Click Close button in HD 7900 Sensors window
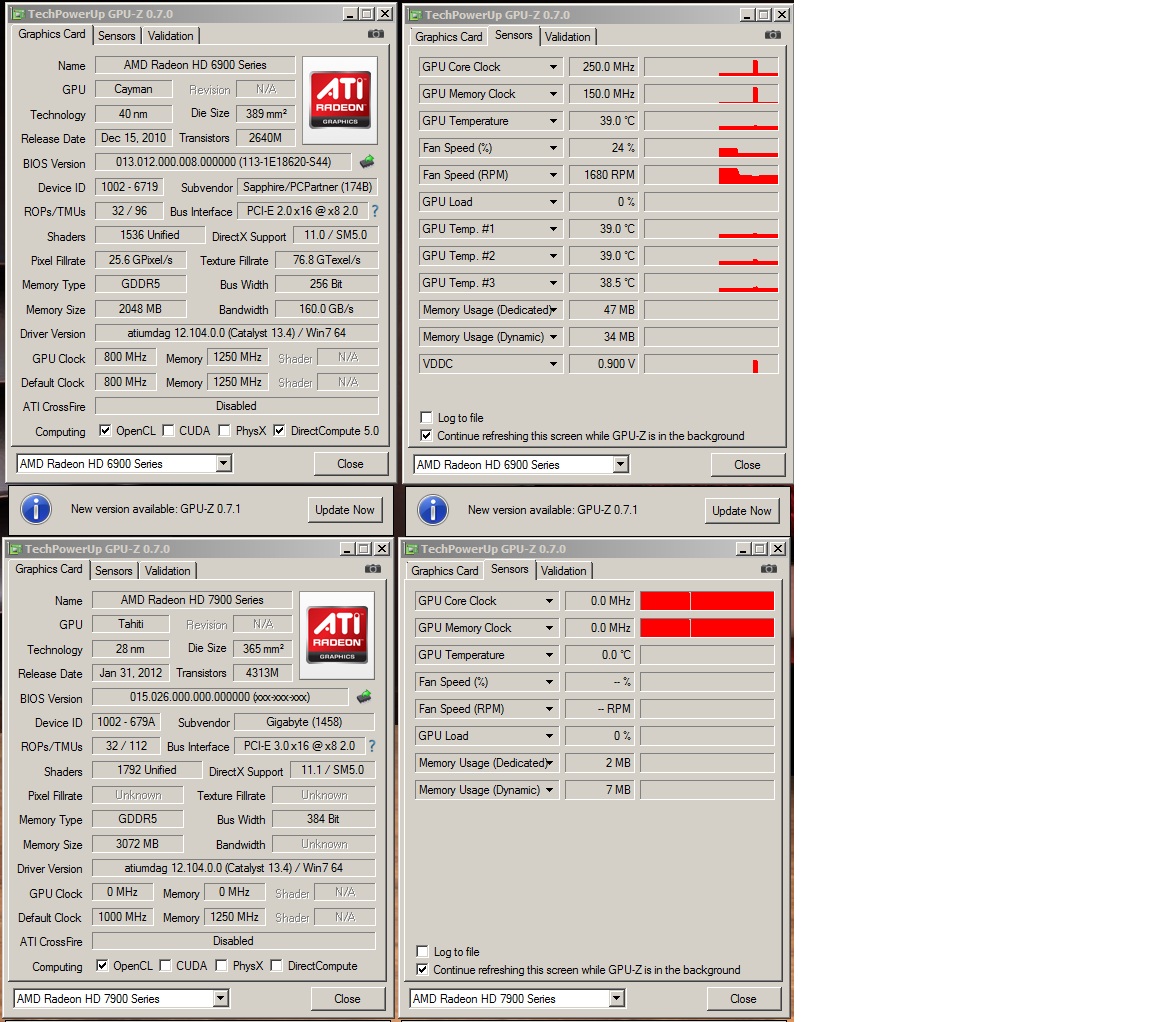 (743, 998)
